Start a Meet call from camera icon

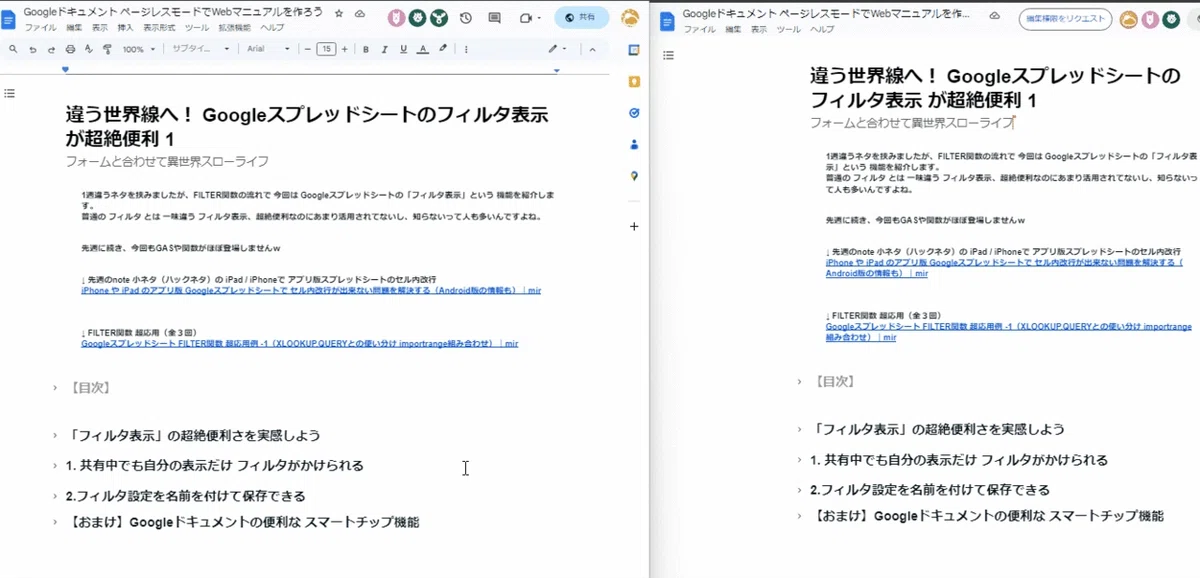pyautogui.click(x=527, y=18)
